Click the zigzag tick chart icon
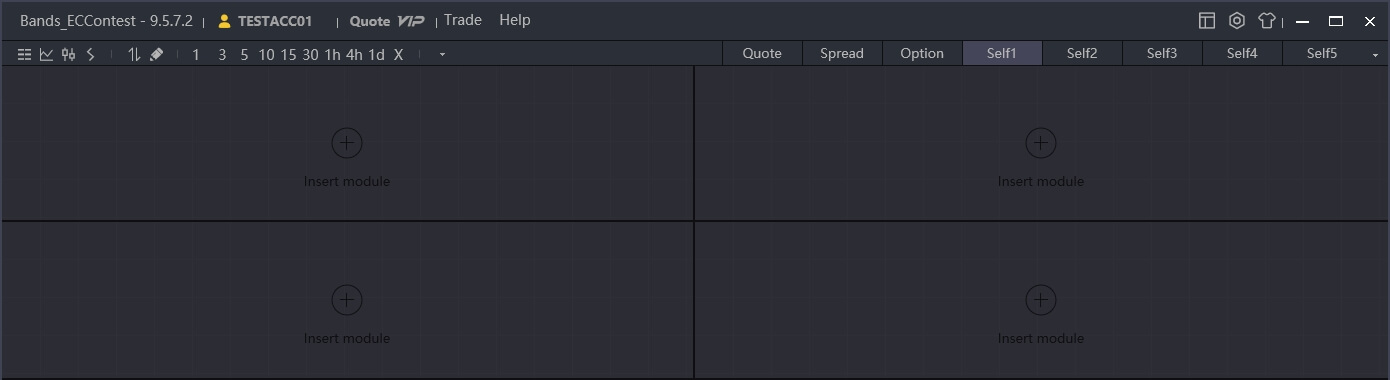 coord(90,55)
